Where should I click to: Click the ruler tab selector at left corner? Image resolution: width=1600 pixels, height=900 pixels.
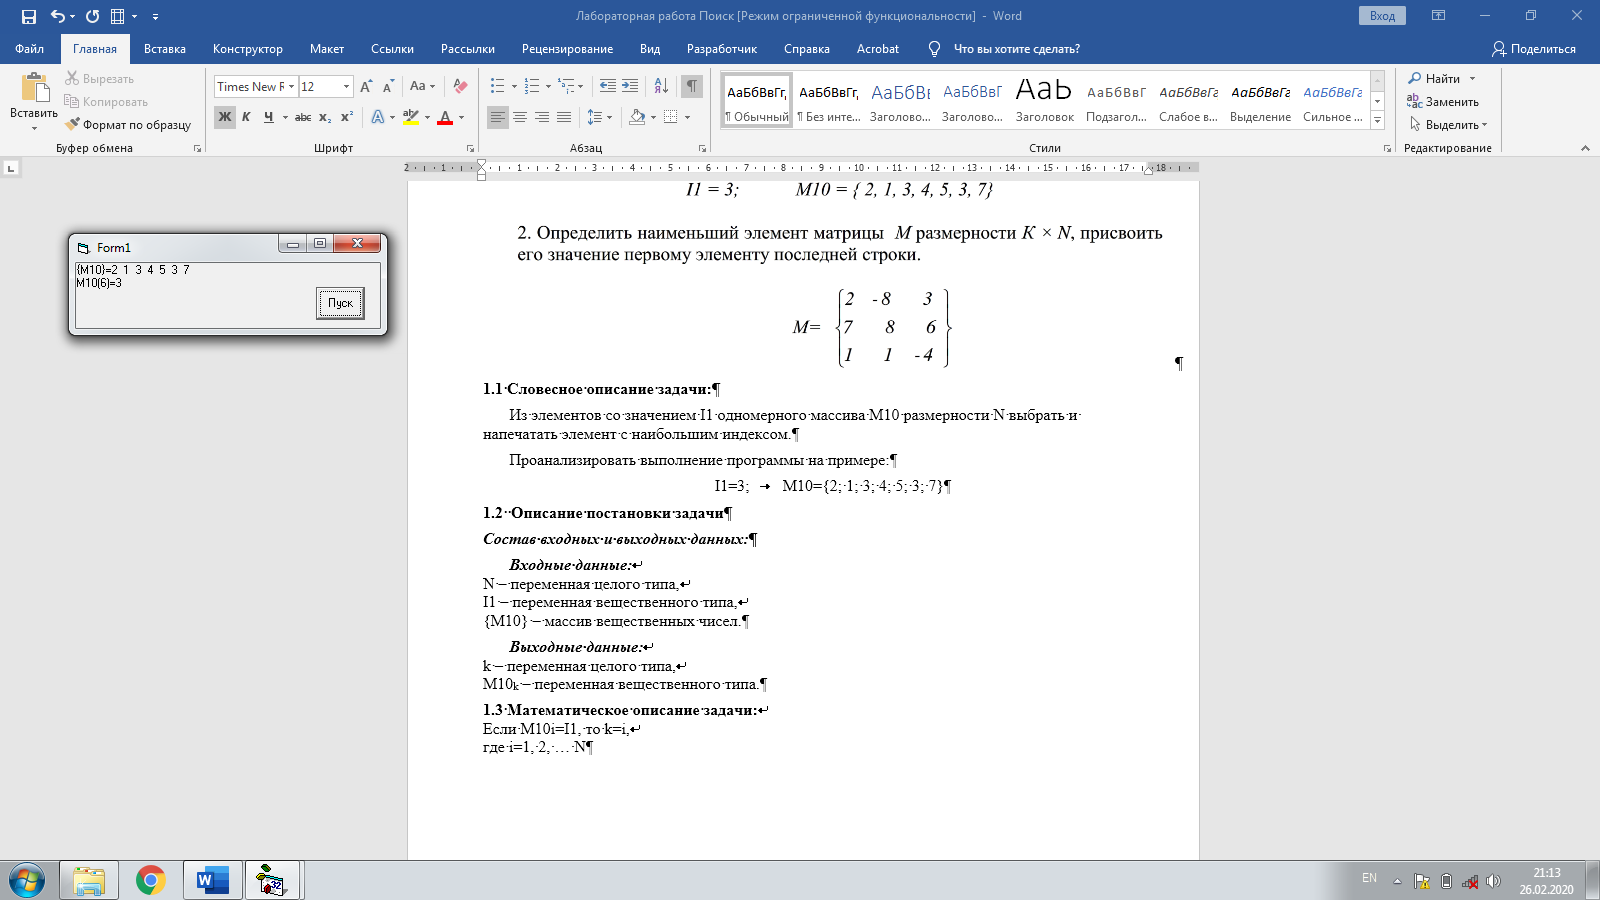click(11, 168)
